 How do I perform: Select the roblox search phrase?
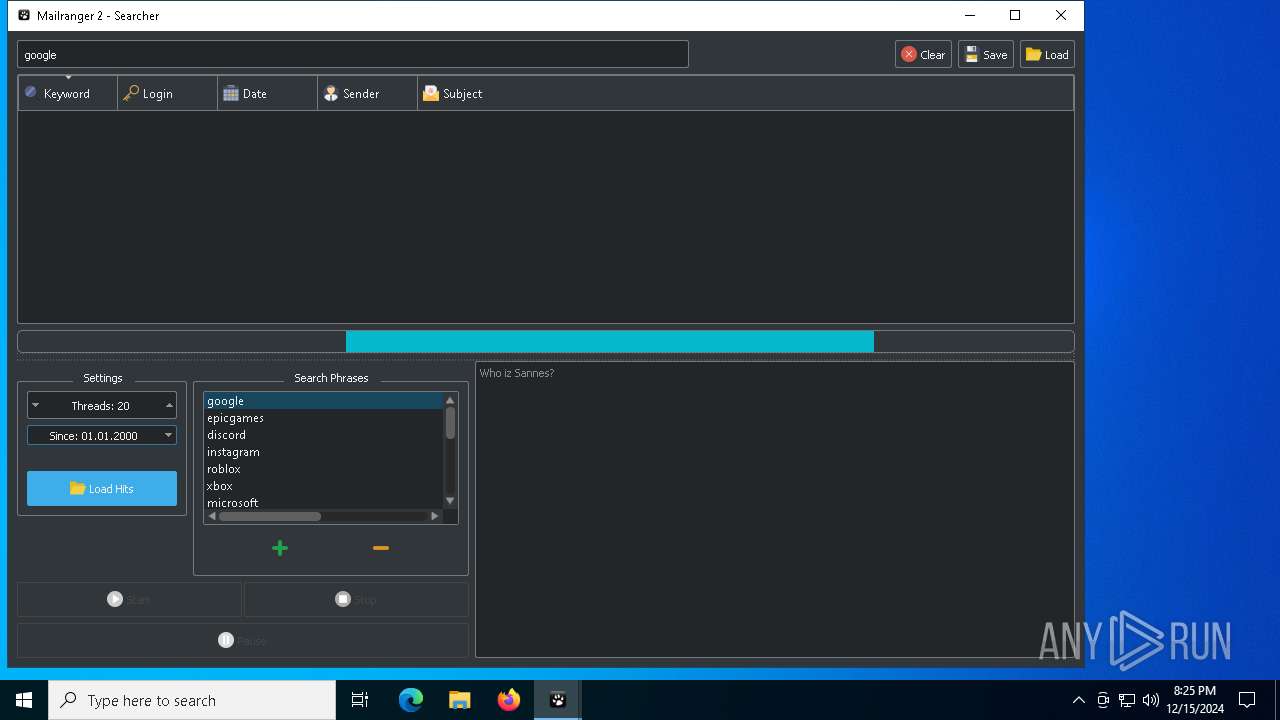pos(323,469)
